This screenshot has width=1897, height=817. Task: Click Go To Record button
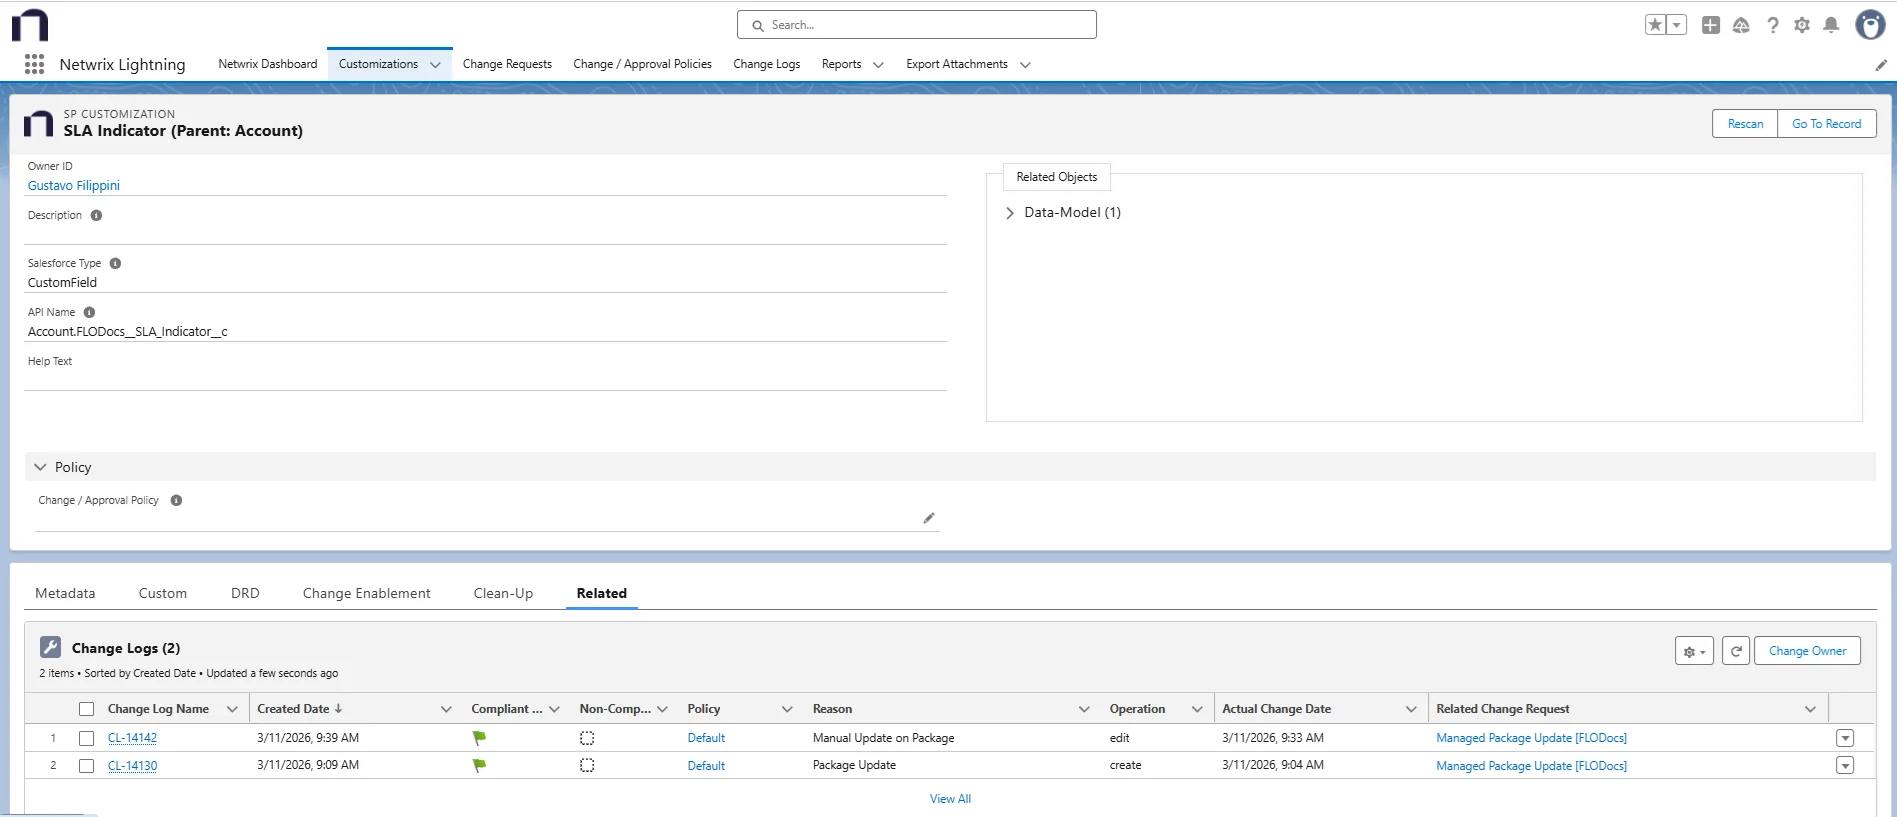pyautogui.click(x=1826, y=124)
